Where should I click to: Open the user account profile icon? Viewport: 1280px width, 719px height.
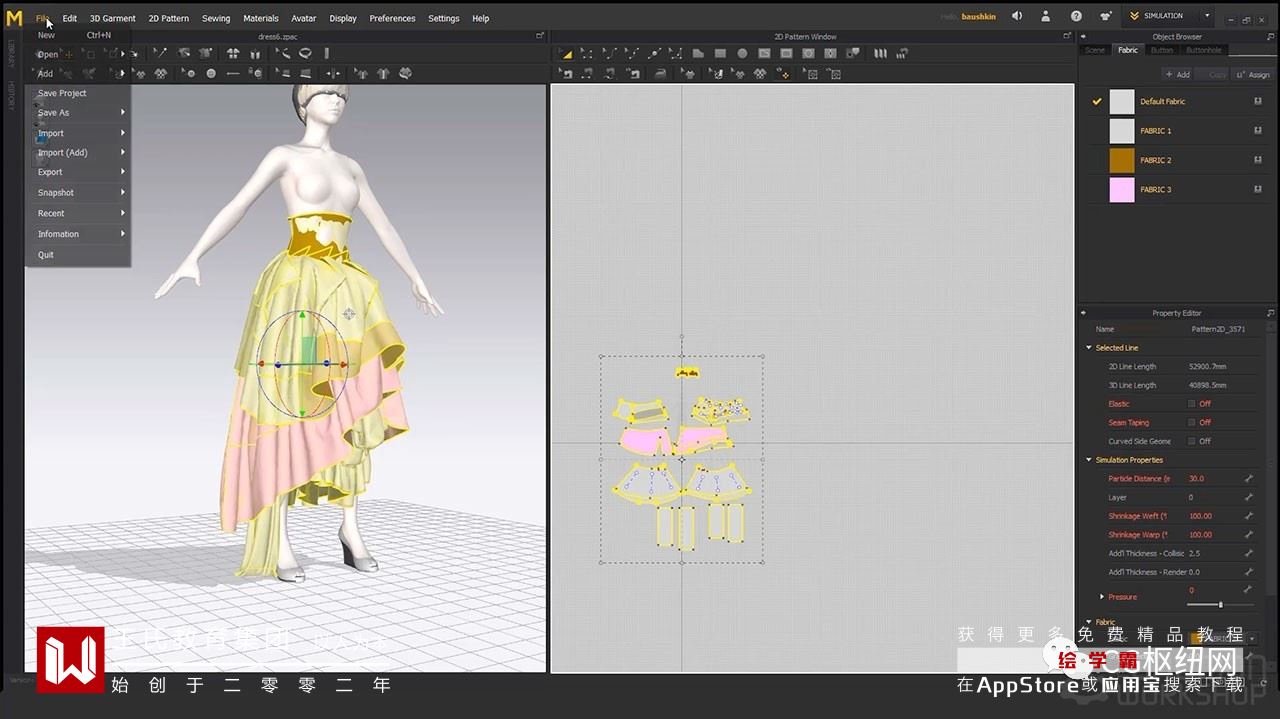click(x=1046, y=16)
